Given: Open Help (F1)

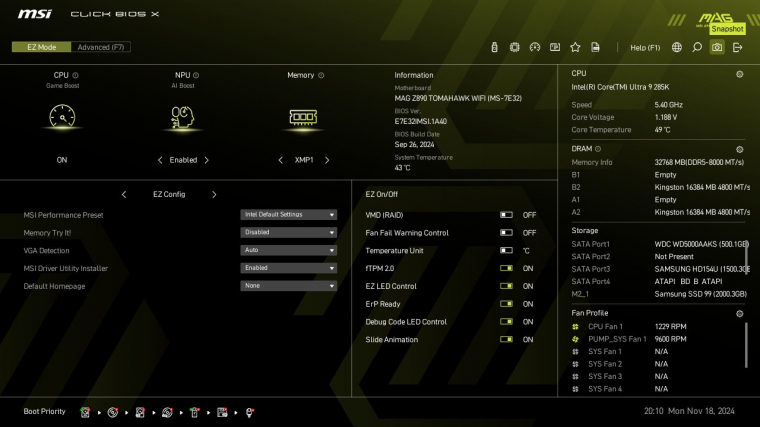Looking at the screenshot, I should (645, 47).
